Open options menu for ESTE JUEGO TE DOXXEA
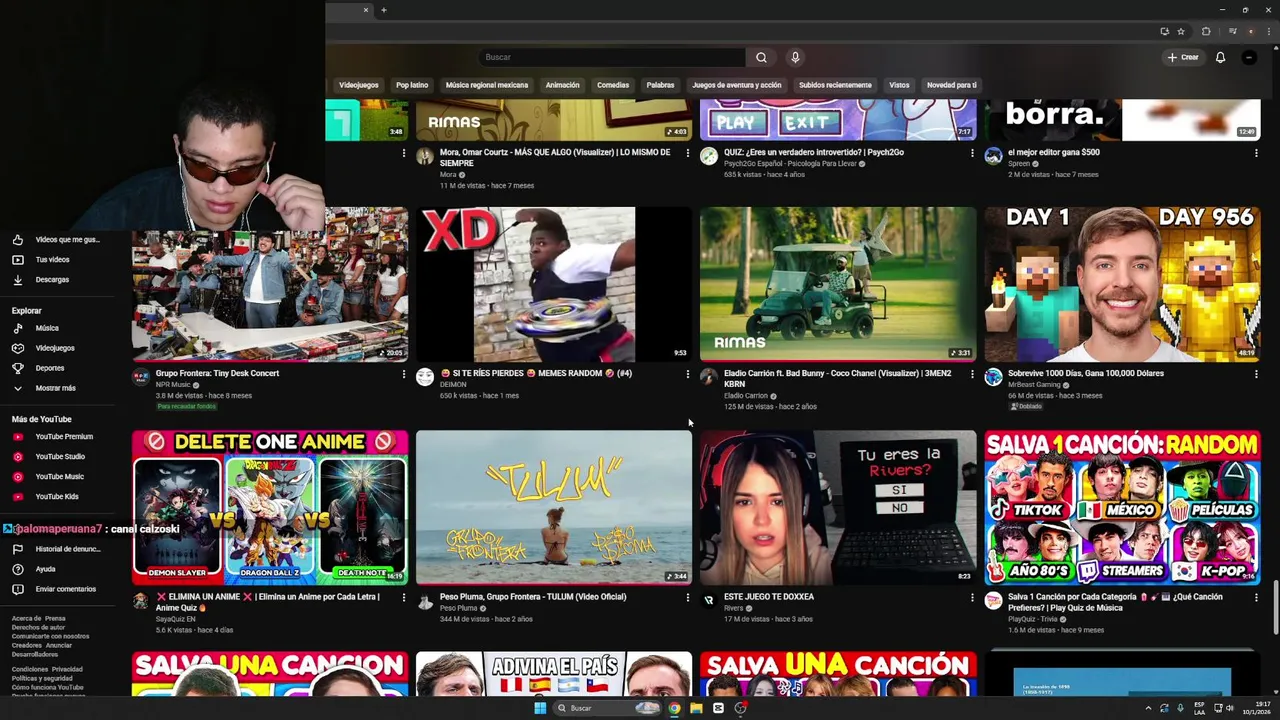Screen dimensions: 1280x720 (972, 597)
